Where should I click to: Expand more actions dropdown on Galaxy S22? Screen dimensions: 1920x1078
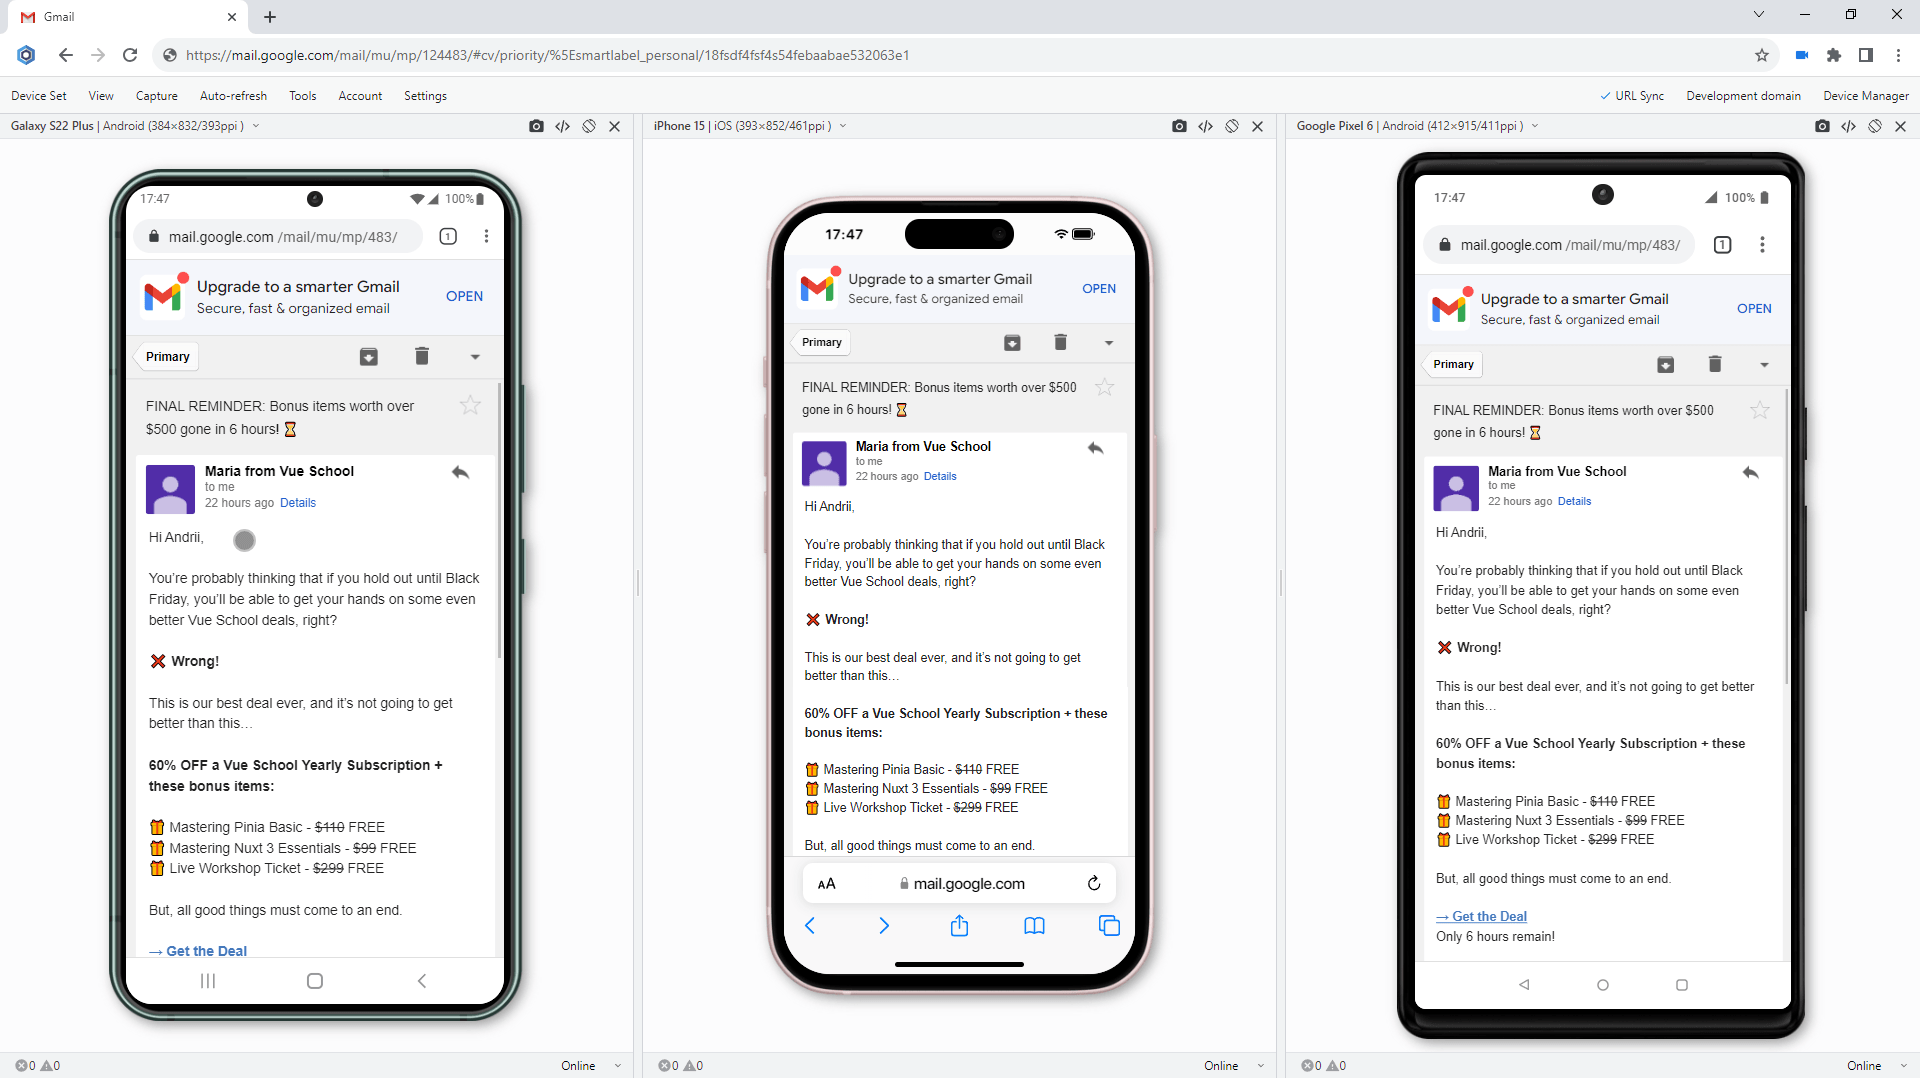[x=475, y=357]
